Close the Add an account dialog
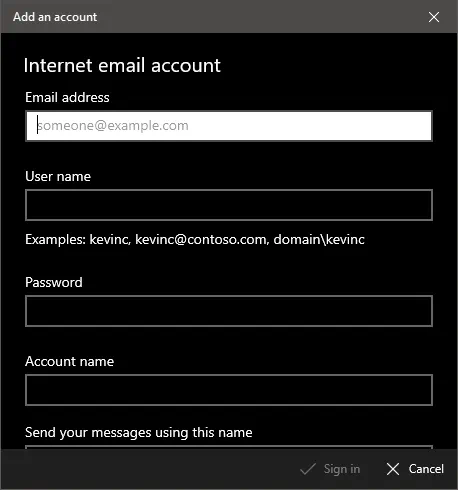The width and height of the screenshot is (458, 490). pyautogui.click(x=434, y=17)
